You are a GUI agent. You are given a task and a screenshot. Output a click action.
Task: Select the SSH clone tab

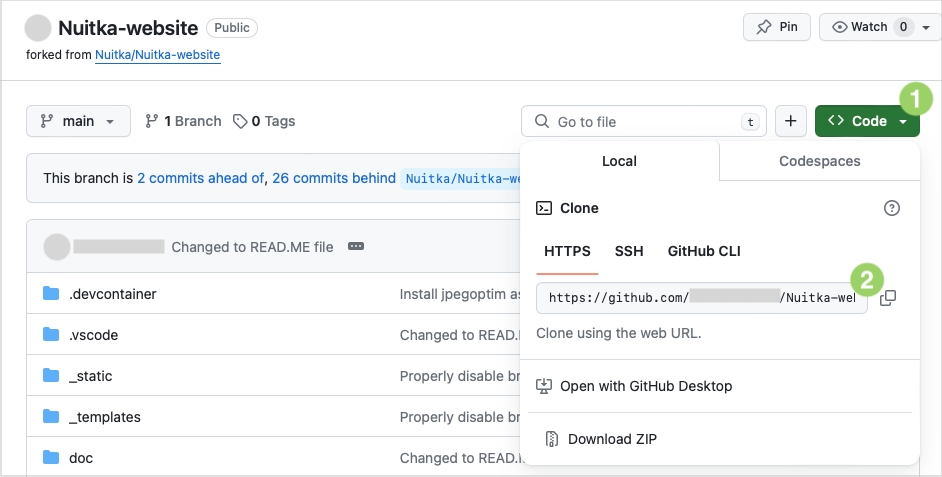(629, 251)
